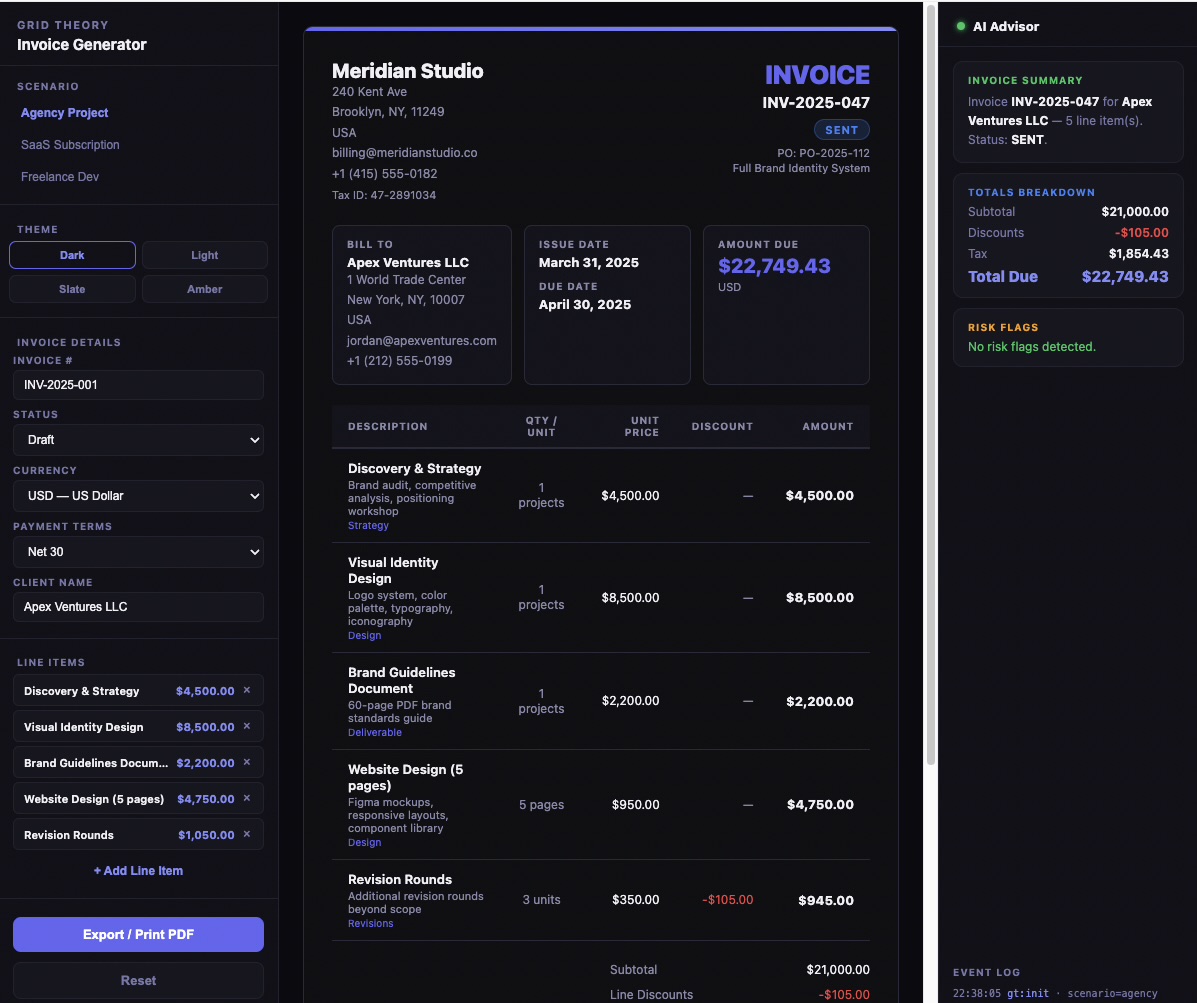Enable the Amber theme
The height and width of the screenshot is (1003, 1197).
204,289
